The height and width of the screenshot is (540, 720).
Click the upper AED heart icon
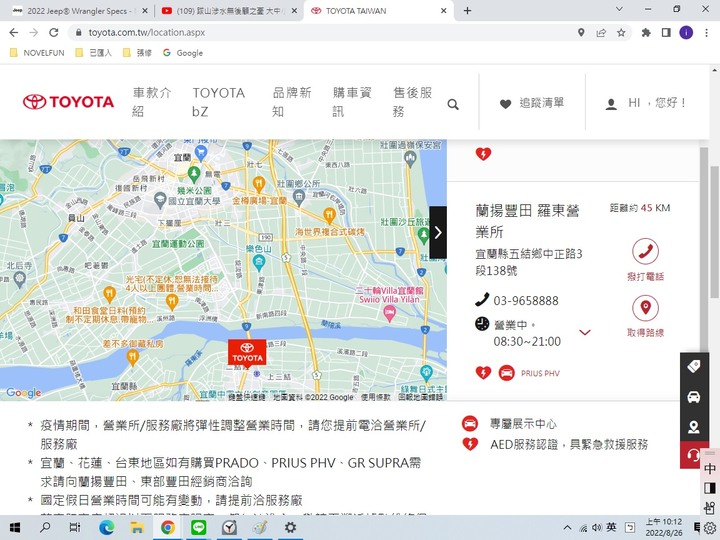(x=483, y=154)
